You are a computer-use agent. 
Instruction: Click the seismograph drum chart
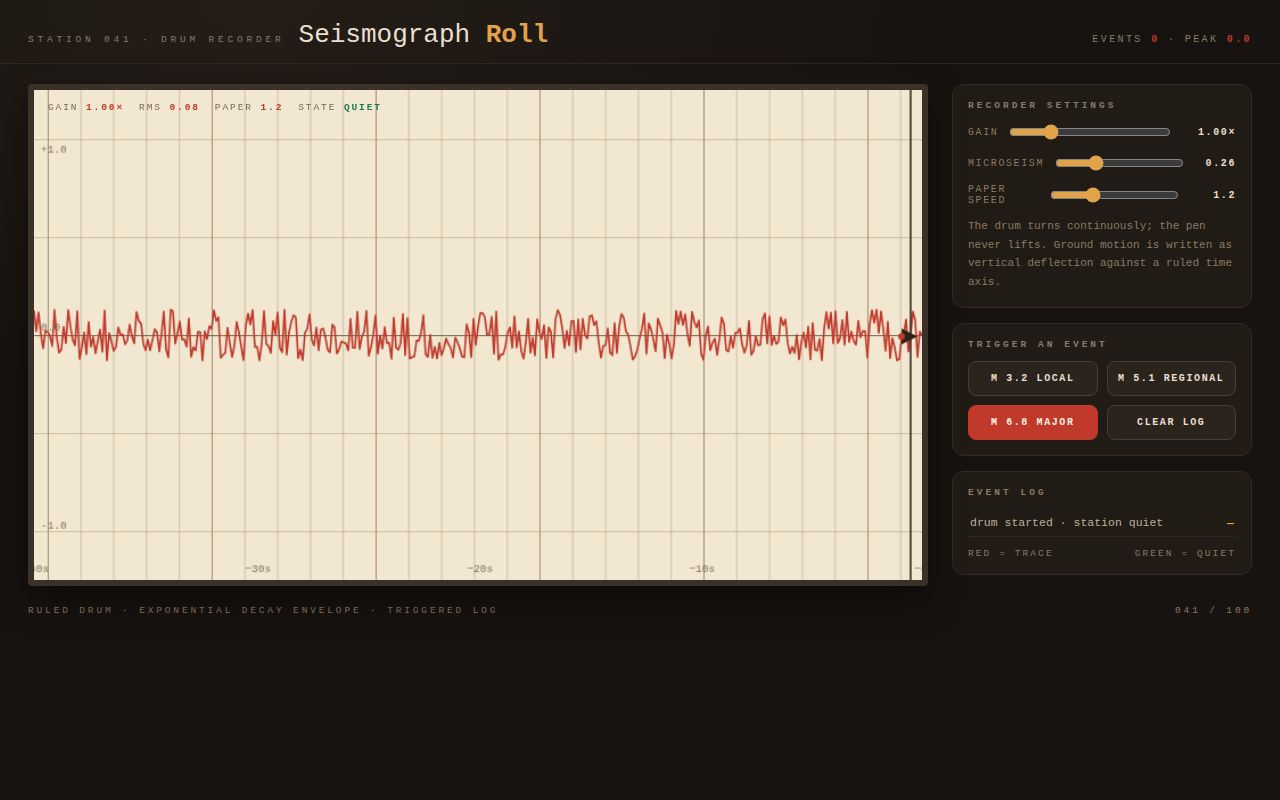click(478, 335)
